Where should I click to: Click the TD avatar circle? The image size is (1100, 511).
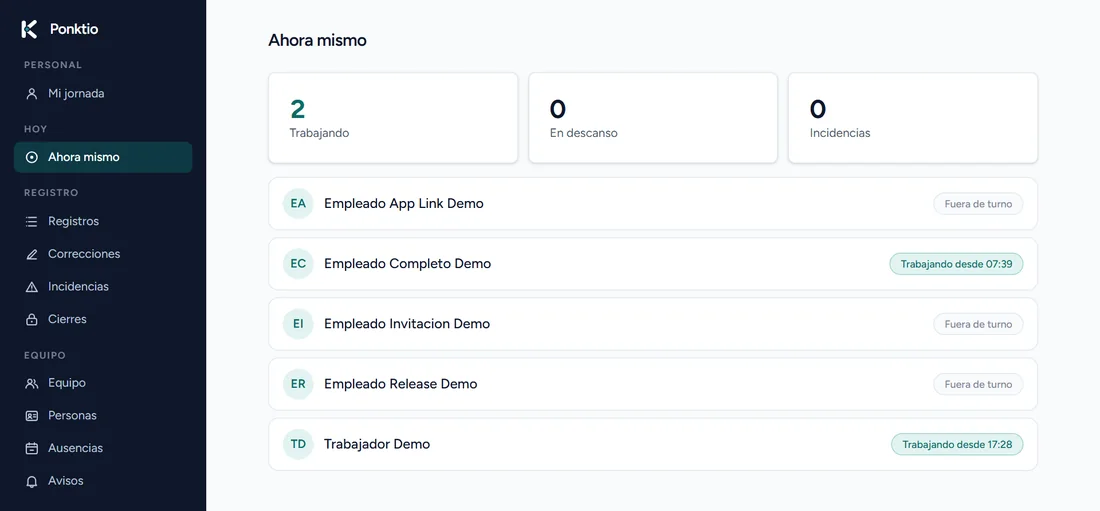298,444
